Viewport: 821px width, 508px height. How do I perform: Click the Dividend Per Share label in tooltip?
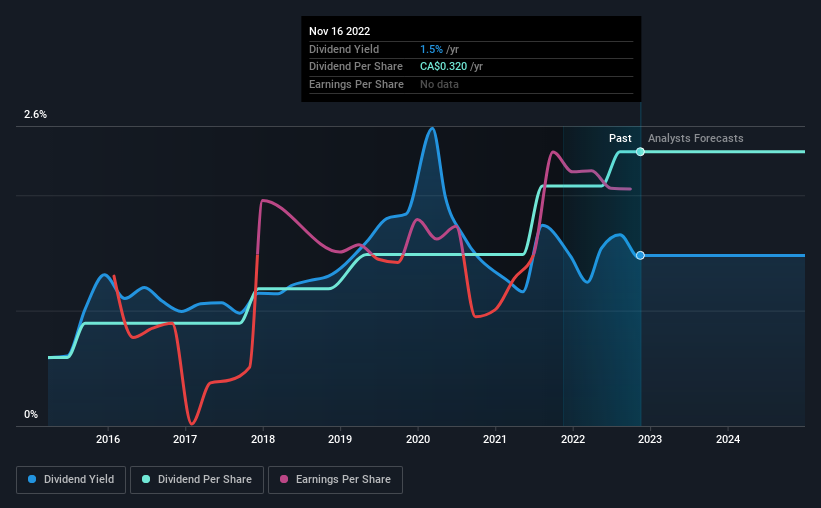pos(356,67)
